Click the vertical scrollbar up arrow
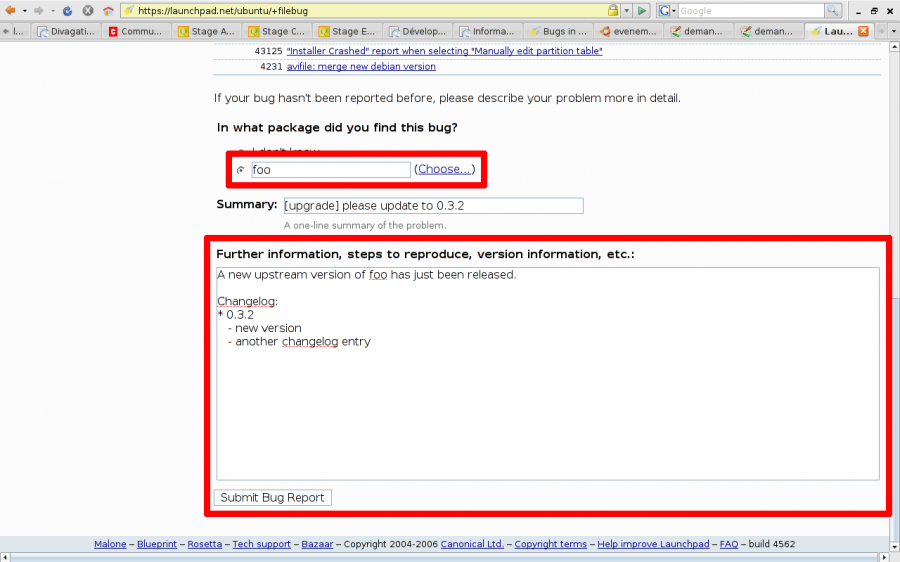Screen dimensions: 900x562 pos(894,47)
